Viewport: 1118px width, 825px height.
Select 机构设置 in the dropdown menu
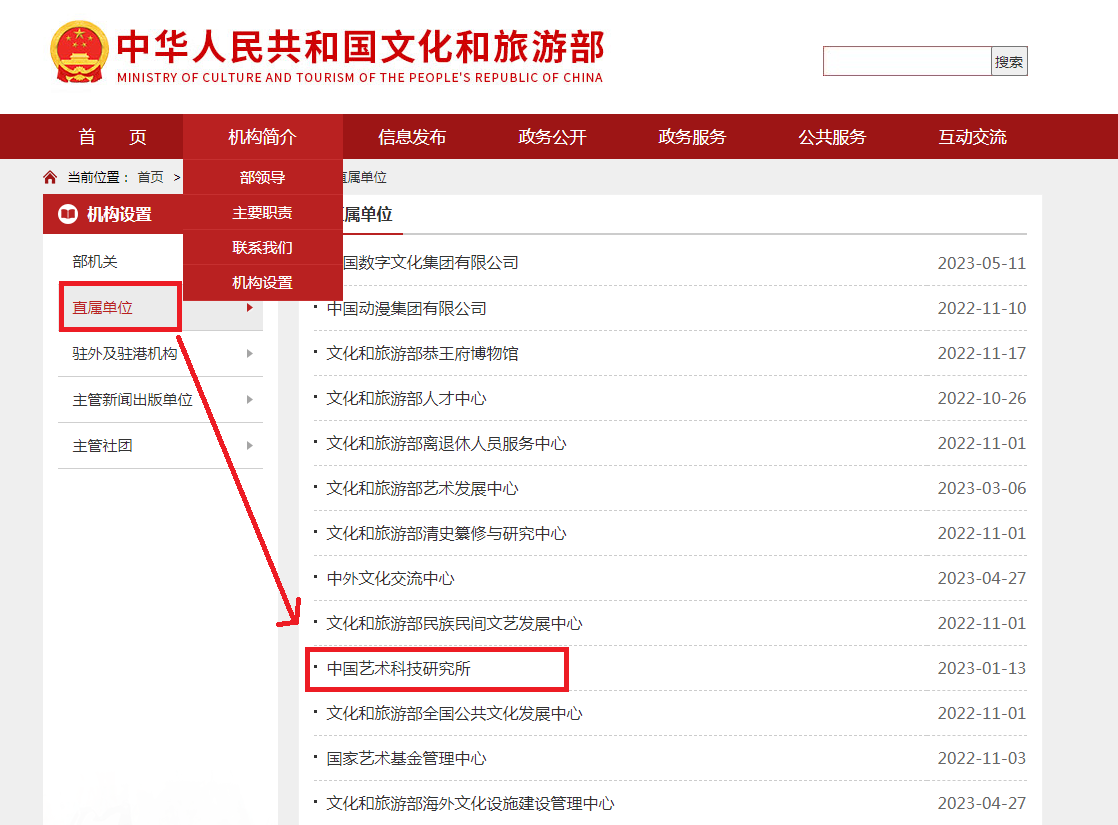pos(262,282)
